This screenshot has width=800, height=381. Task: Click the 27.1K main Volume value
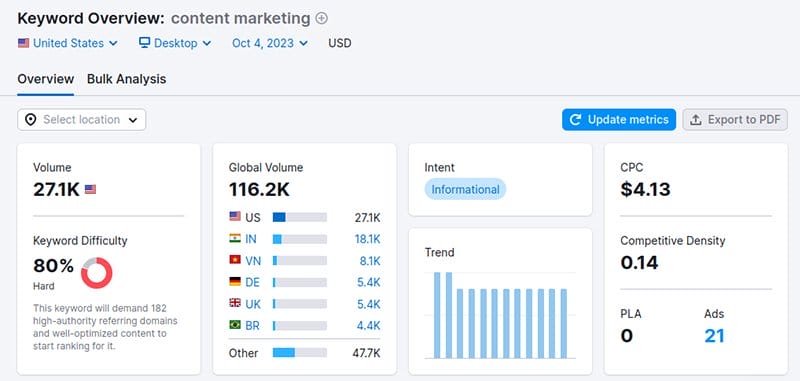click(x=56, y=190)
